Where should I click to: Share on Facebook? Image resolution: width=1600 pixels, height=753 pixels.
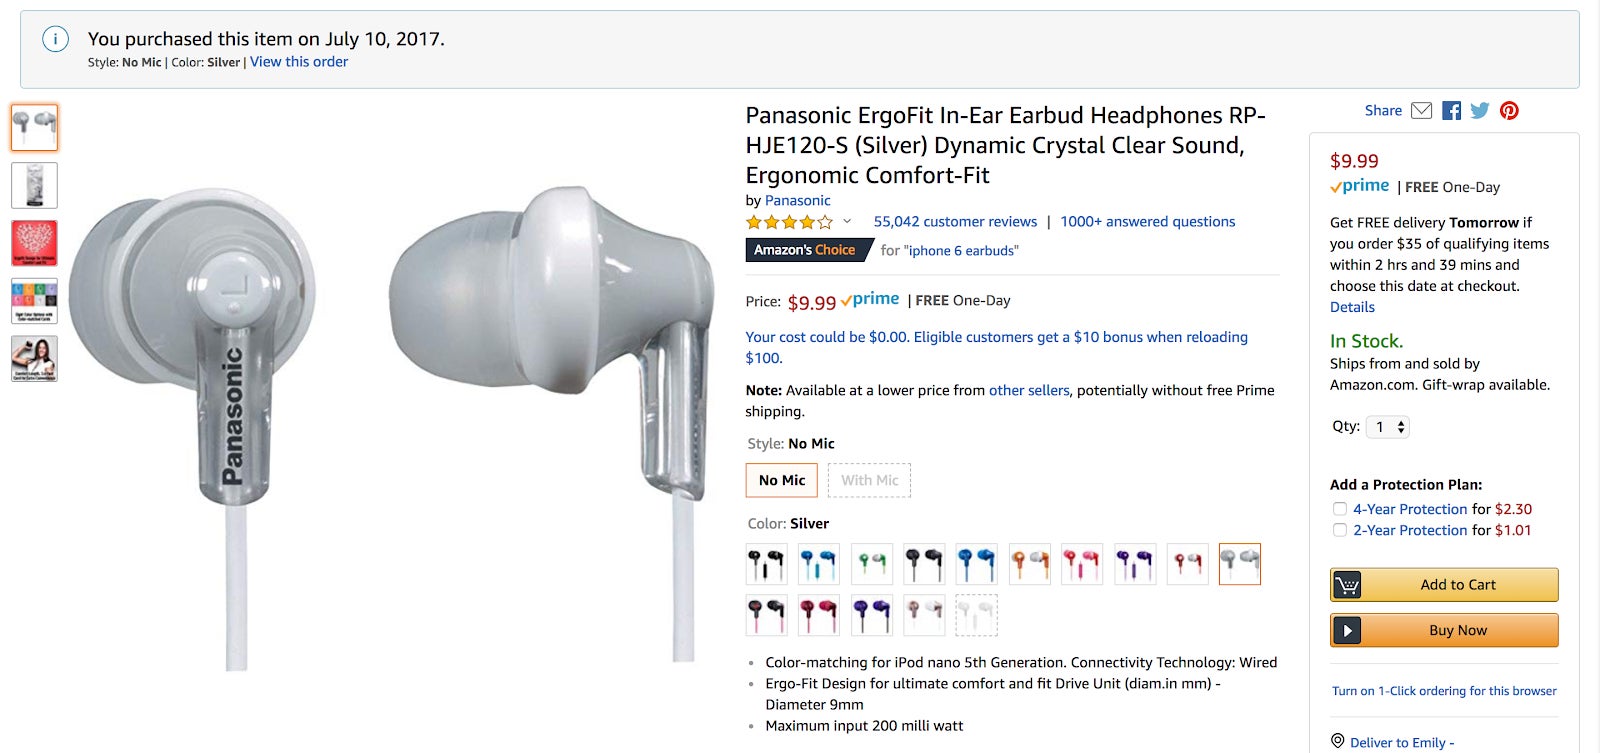point(1452,111)
